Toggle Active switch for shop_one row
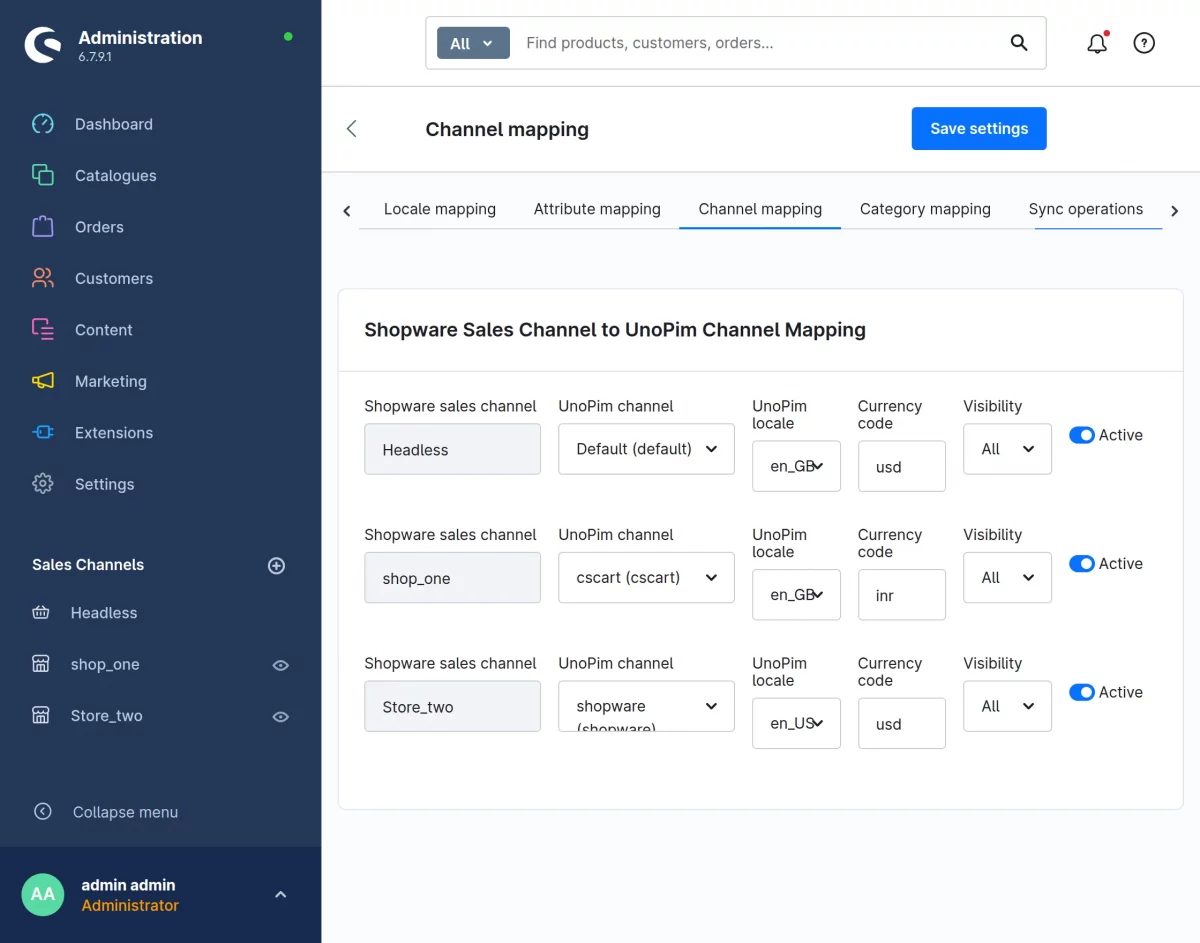 coord(1082,564)
